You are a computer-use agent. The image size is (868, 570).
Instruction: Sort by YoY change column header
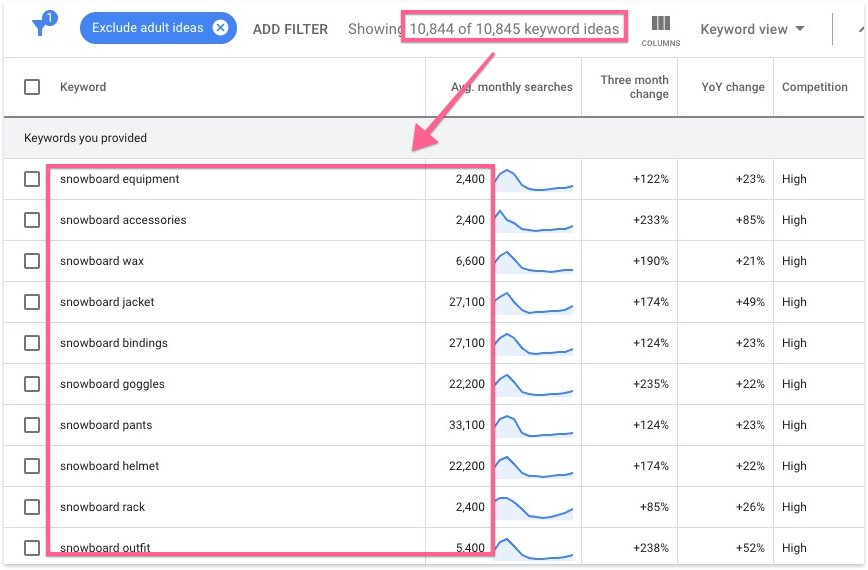click(x=732, y=87)
